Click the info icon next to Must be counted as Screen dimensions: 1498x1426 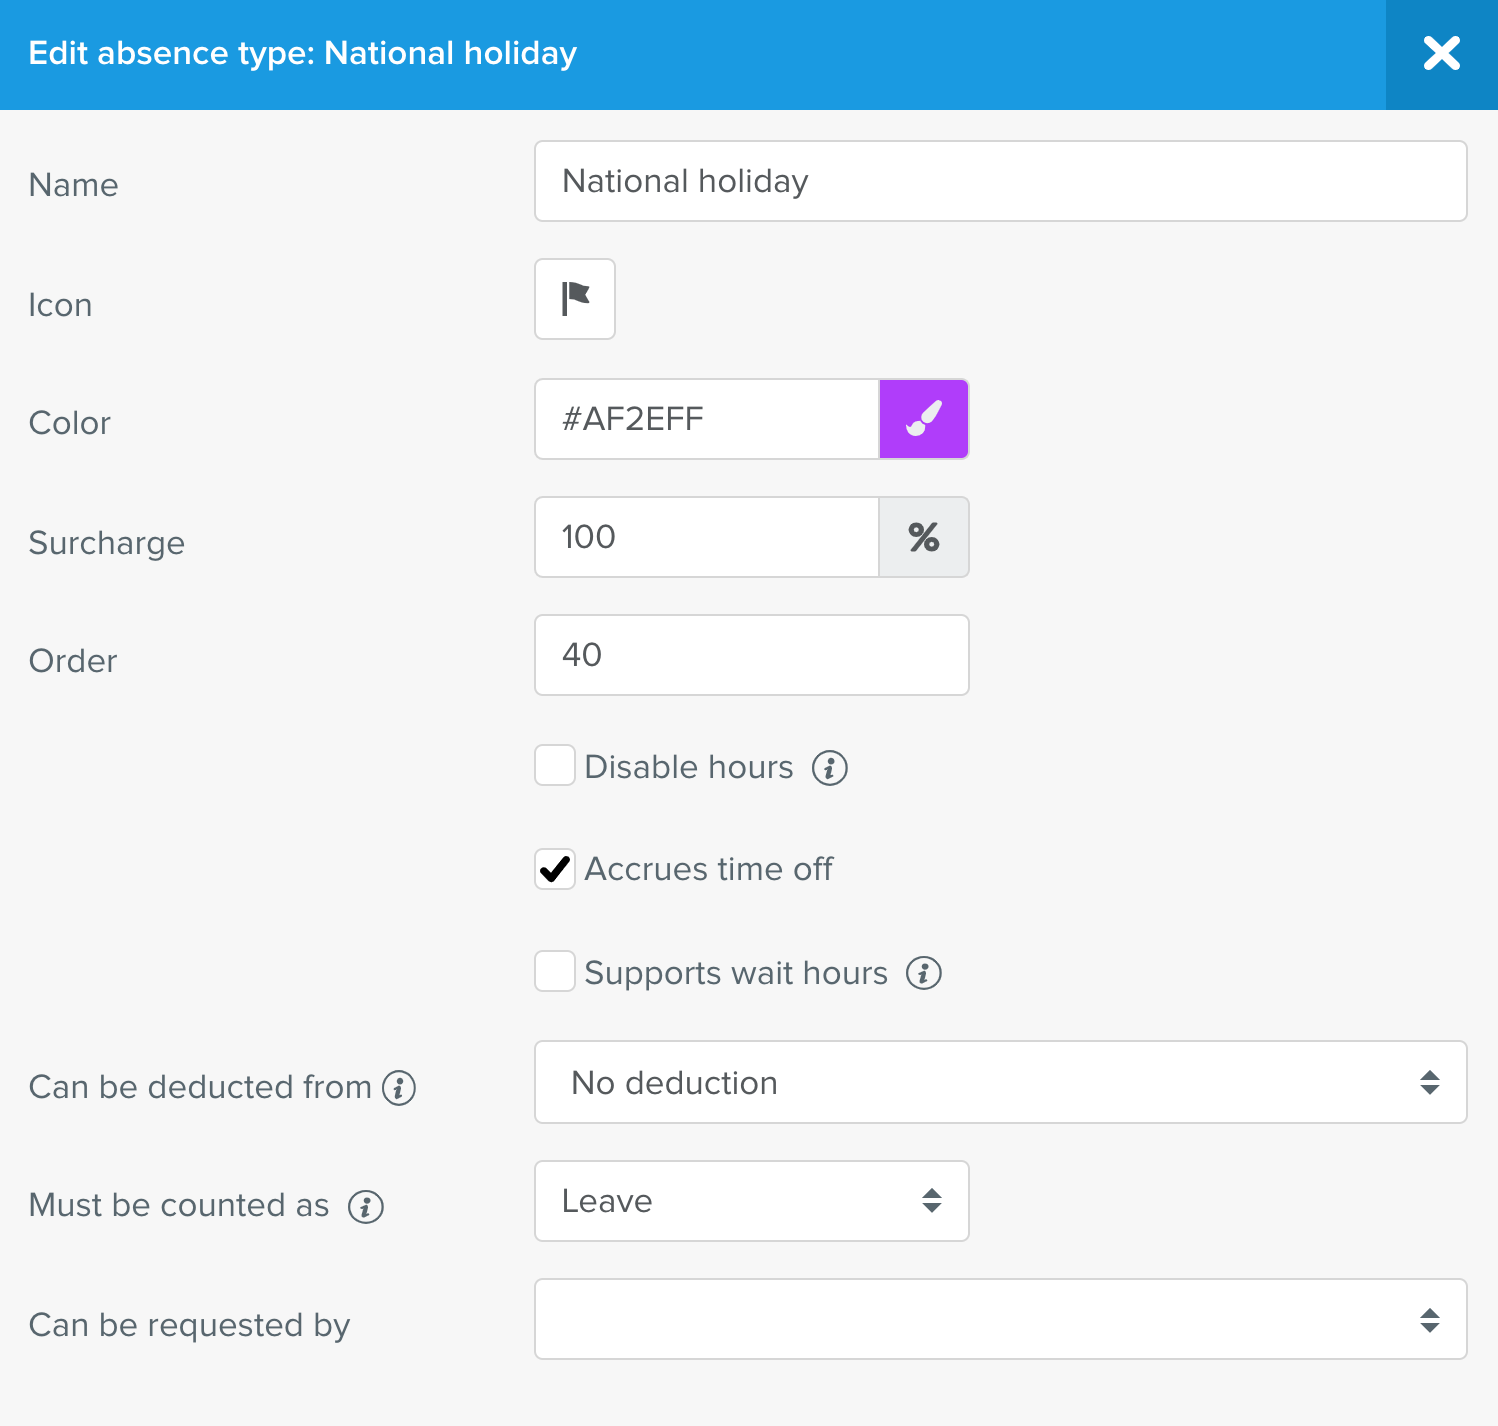[x=366, y=1206]
